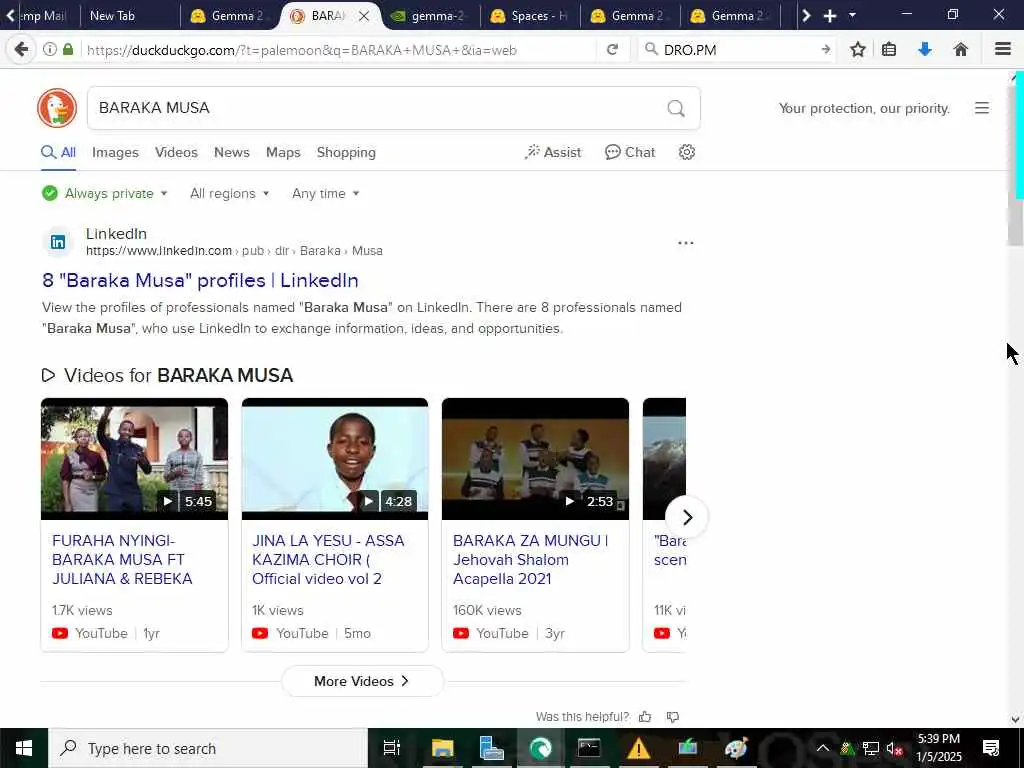Open JINA LA YESU - ASSA KAZIMA CHOIR title
Screen dimensions: 1024x768
328,560
